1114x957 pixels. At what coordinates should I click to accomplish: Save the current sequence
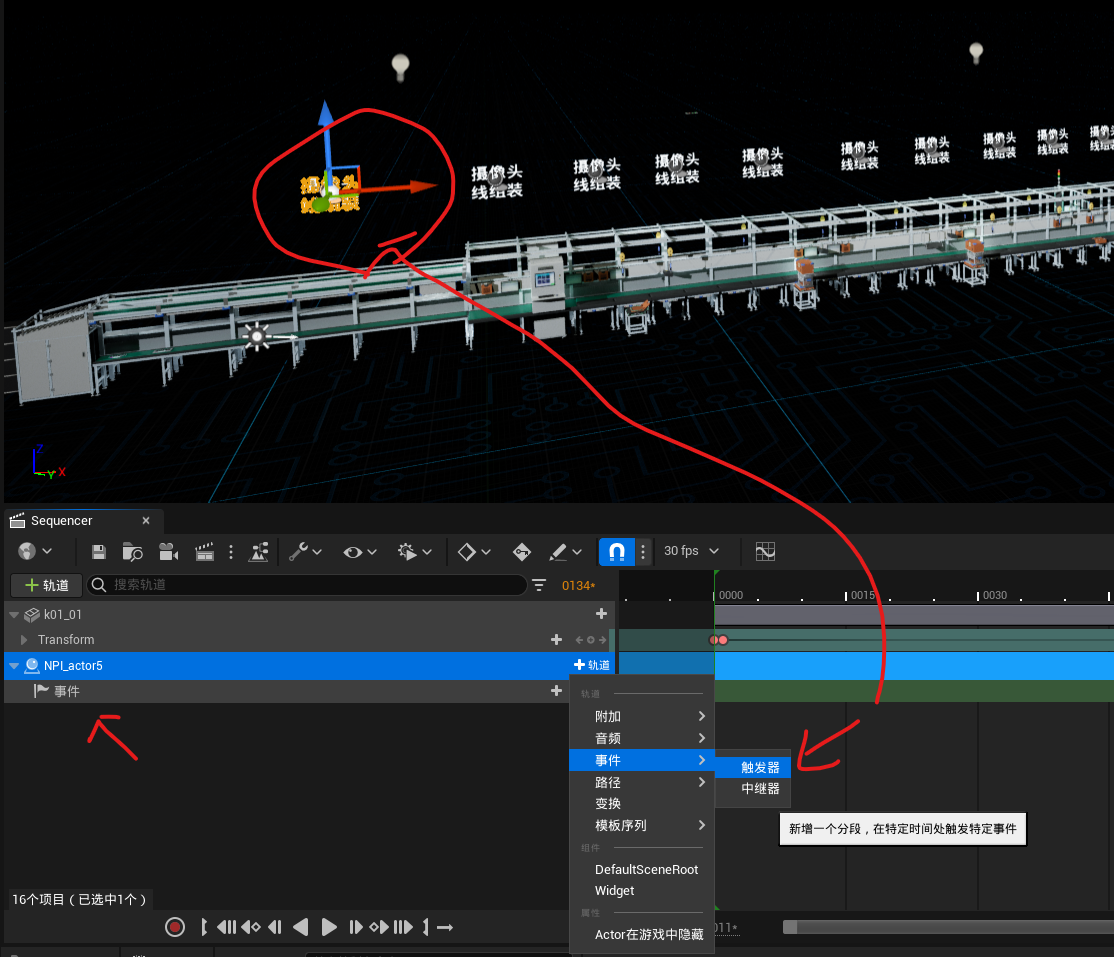point(99,551)
